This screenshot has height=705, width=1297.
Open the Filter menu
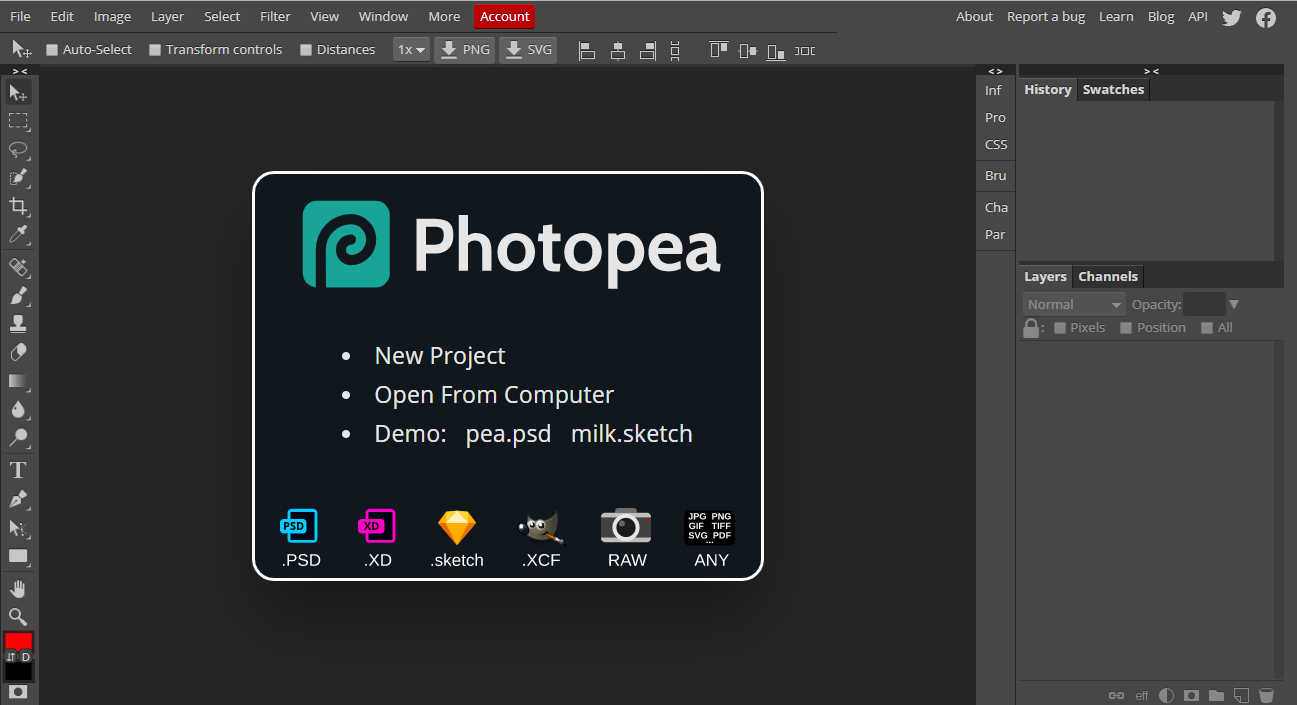[275, 16]
